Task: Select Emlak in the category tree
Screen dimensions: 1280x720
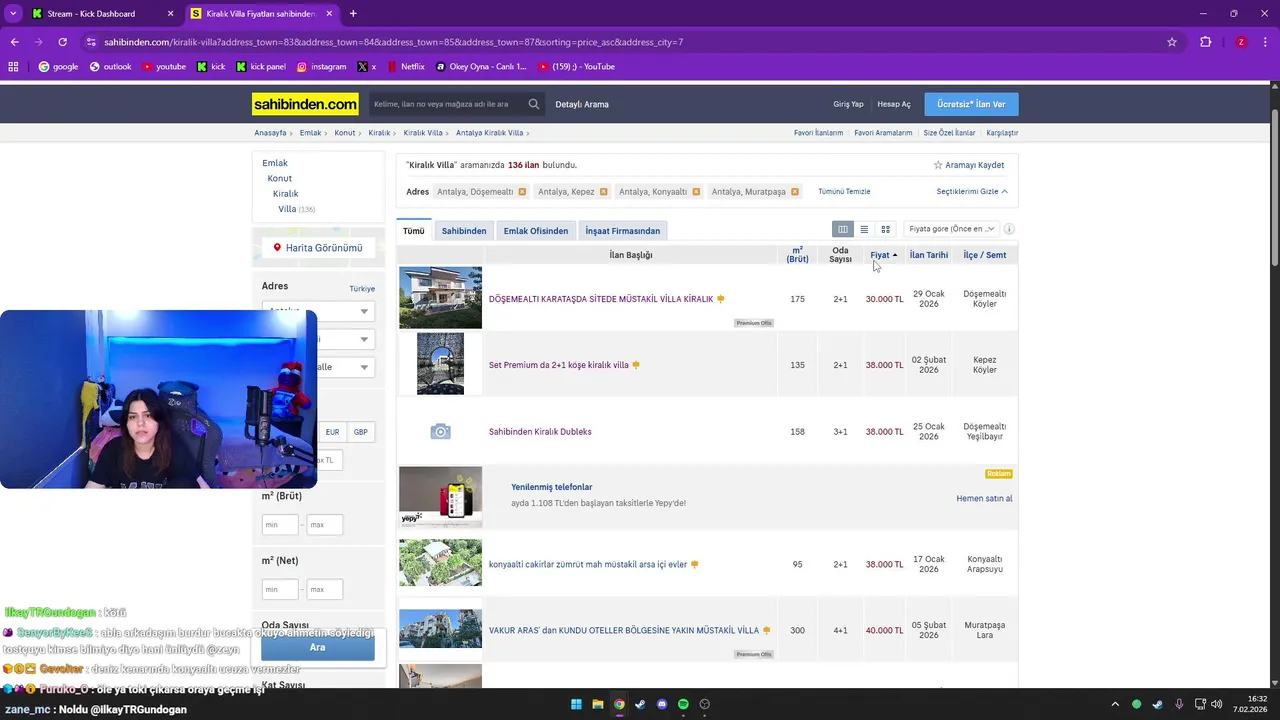Action: [x=275, y=163]
